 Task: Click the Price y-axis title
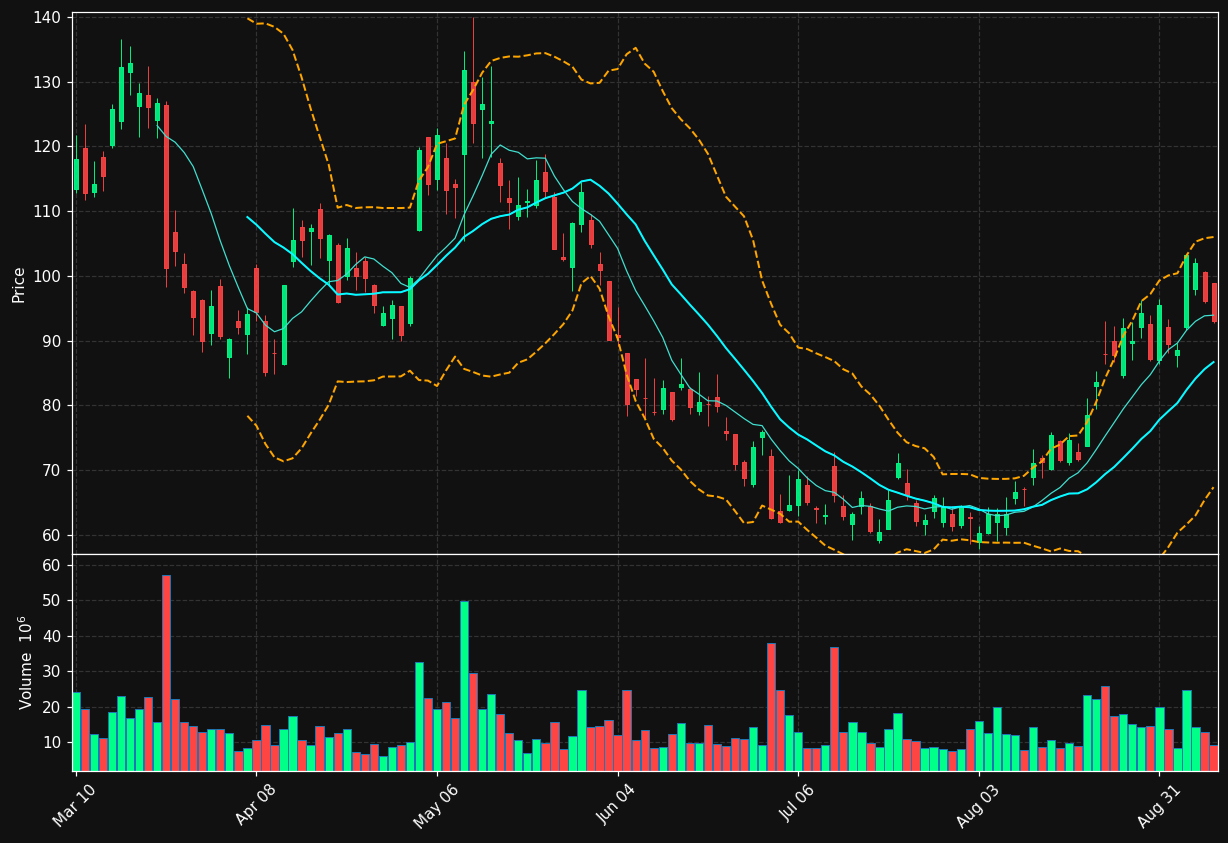[19, 284]
